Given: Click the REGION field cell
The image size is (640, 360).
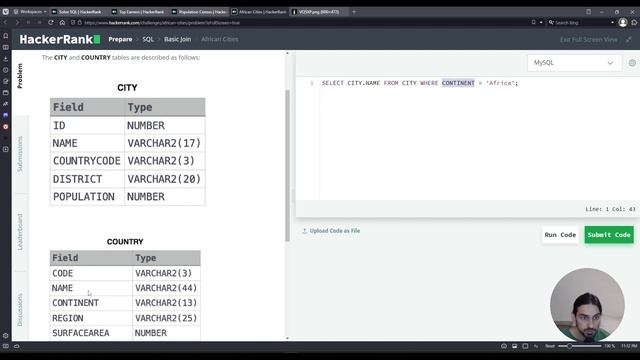Looking at the screenshot, I should tap(91, 318).
